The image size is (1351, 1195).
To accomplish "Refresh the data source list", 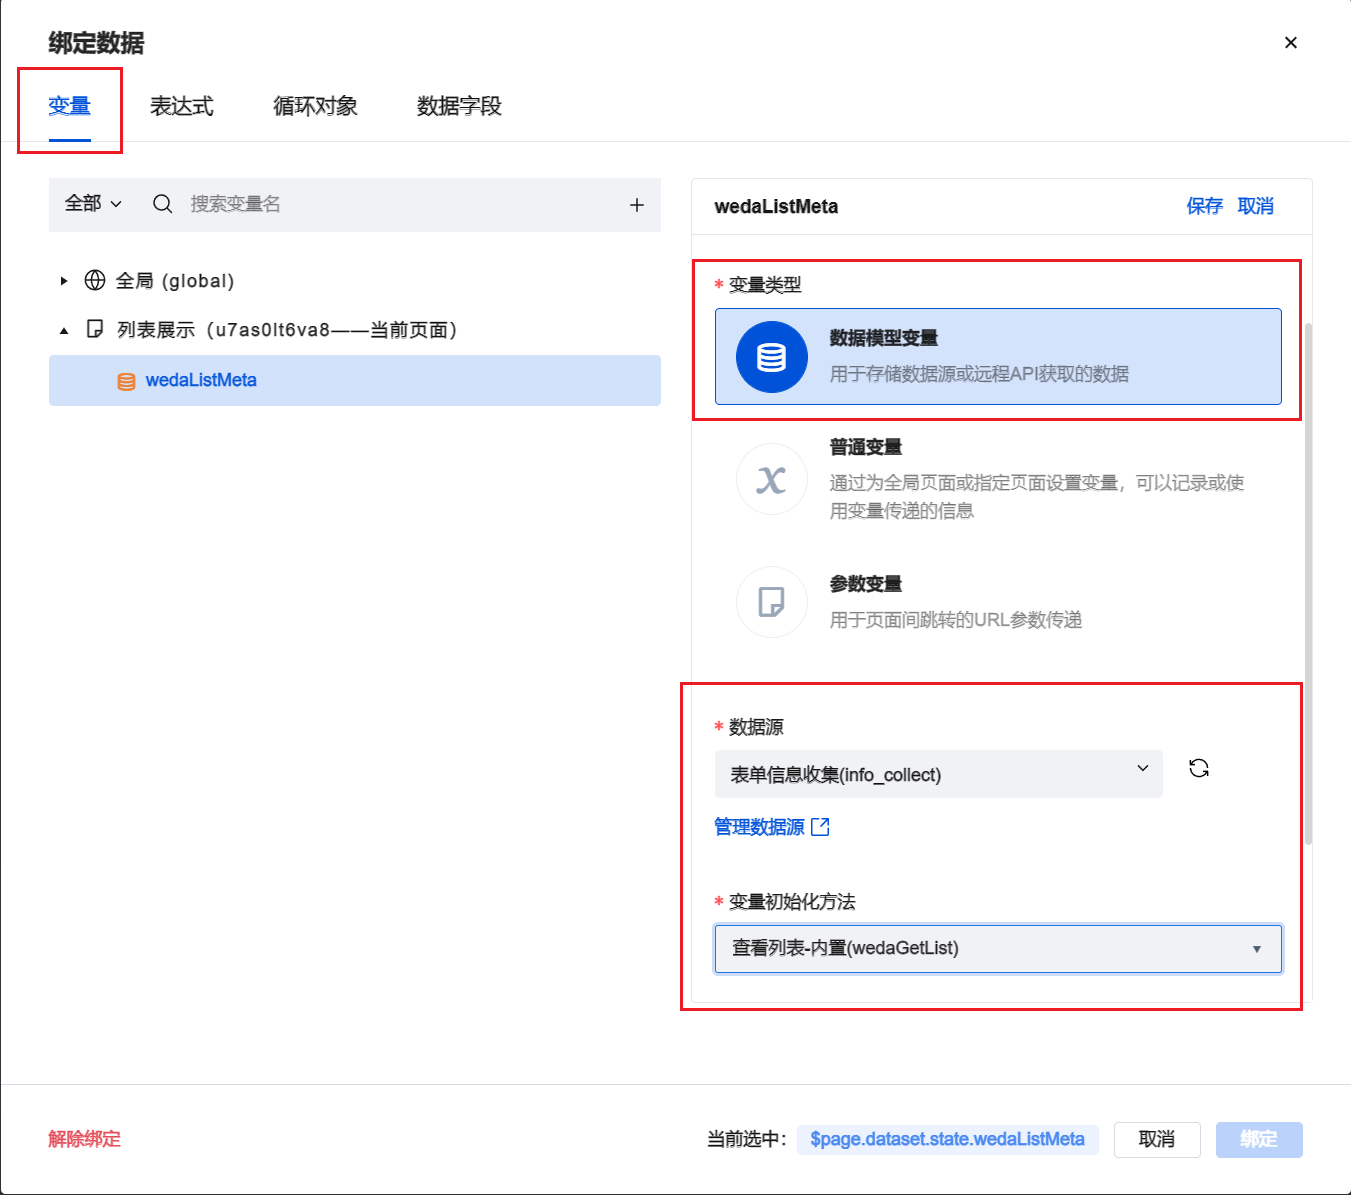I will 1199,768.
